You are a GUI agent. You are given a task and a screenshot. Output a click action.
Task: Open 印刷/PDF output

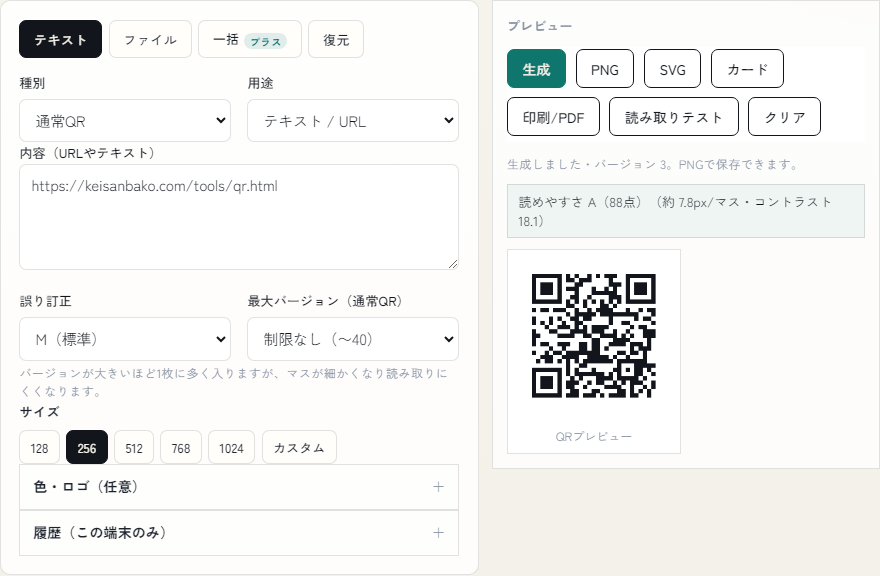tap(553, 117)
